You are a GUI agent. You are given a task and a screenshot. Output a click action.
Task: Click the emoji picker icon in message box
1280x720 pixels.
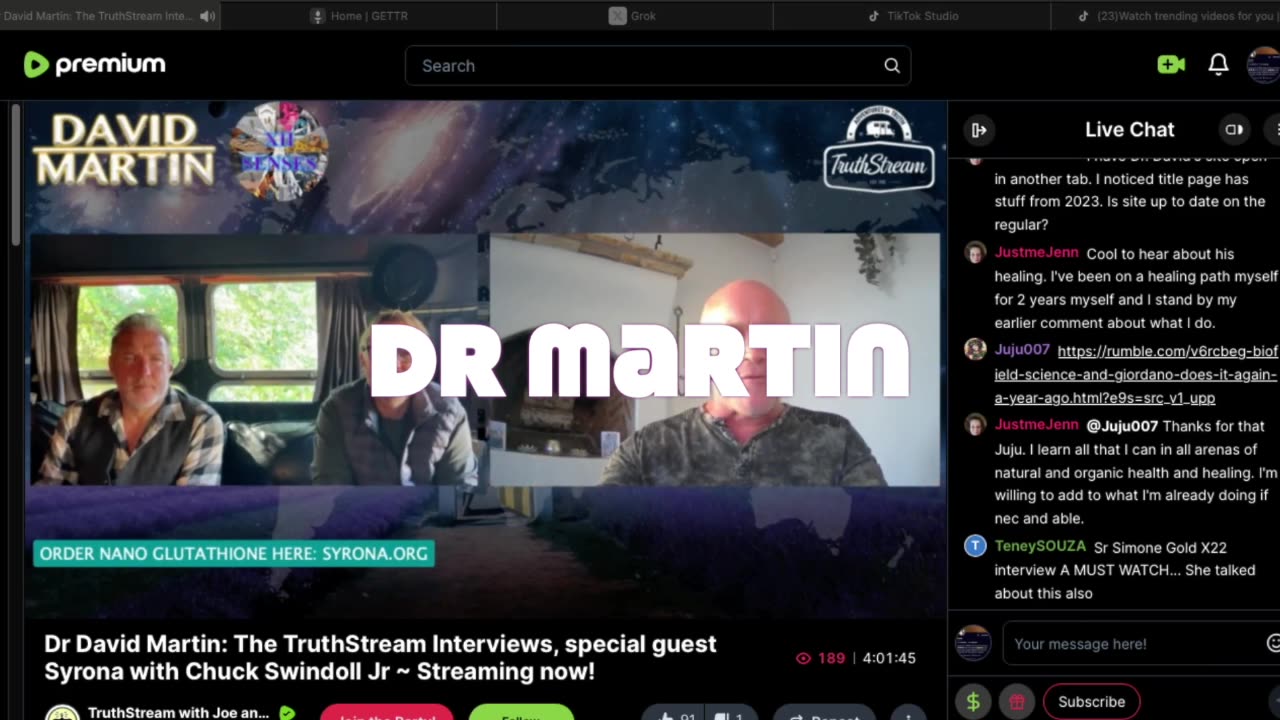[x=1273, y=643]
